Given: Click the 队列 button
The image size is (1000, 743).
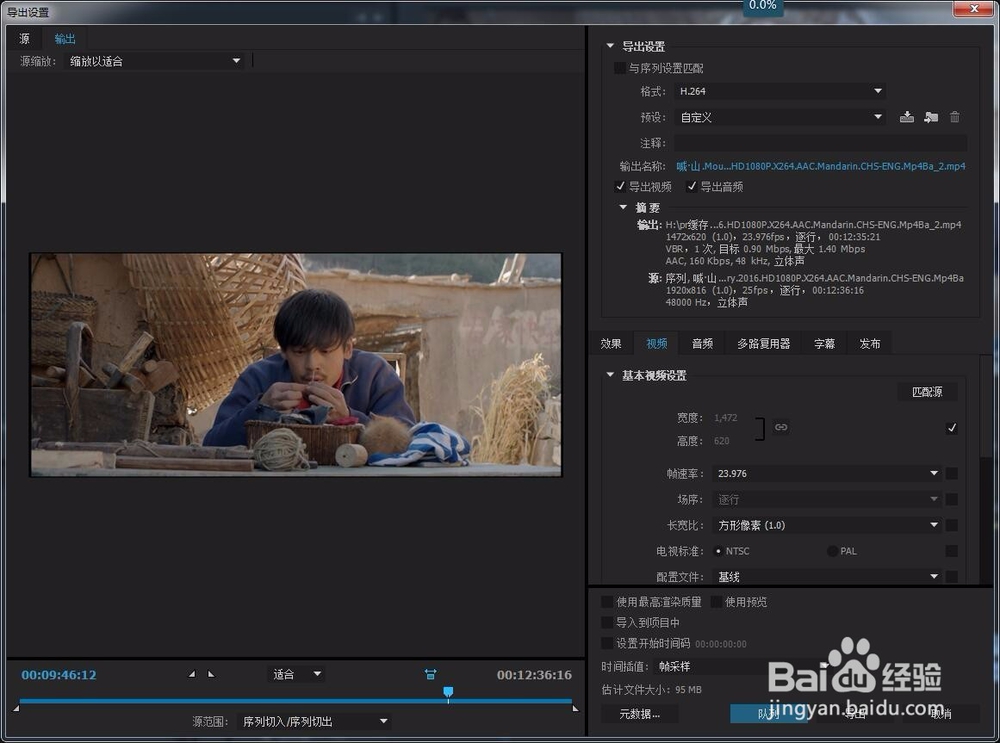Looking at the screenshot, I should (768, 714).
